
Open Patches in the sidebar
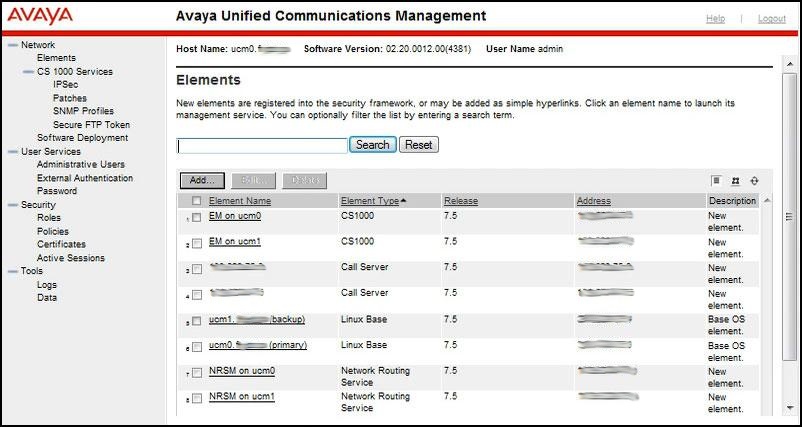coord(70,98)
